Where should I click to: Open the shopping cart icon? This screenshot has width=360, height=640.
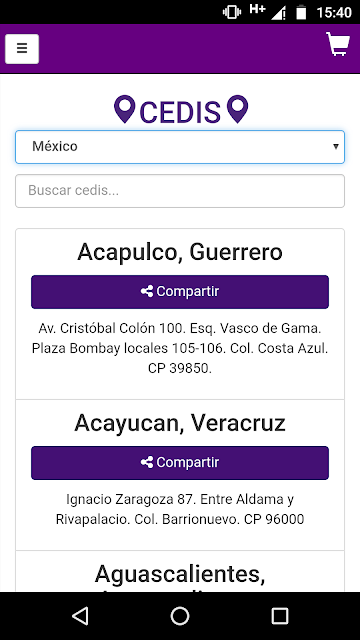338,44
